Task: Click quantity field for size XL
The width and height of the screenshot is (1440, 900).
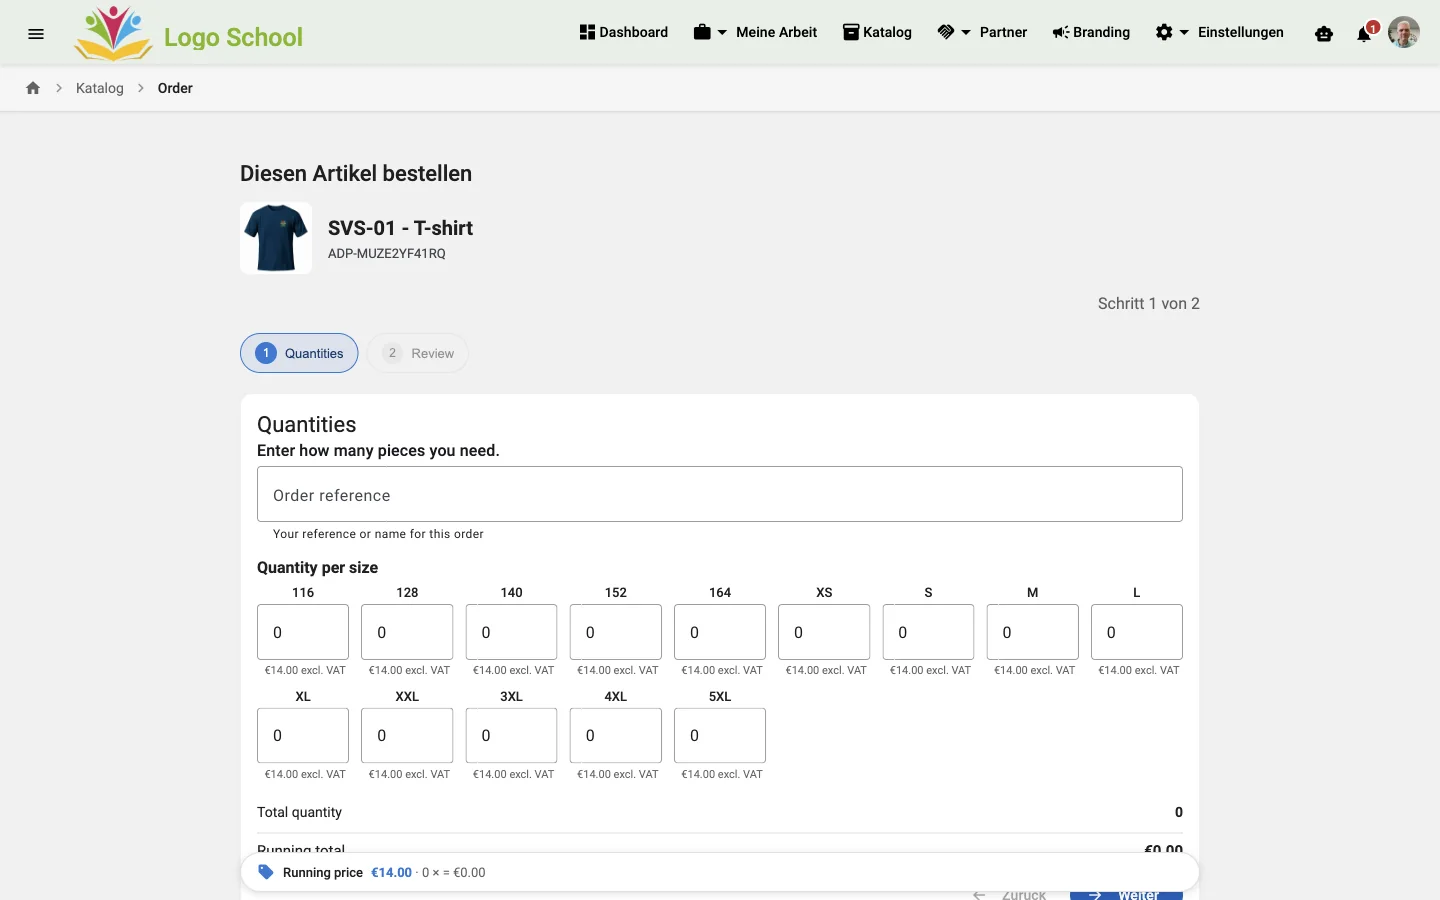Action: (x=303, y=736)
